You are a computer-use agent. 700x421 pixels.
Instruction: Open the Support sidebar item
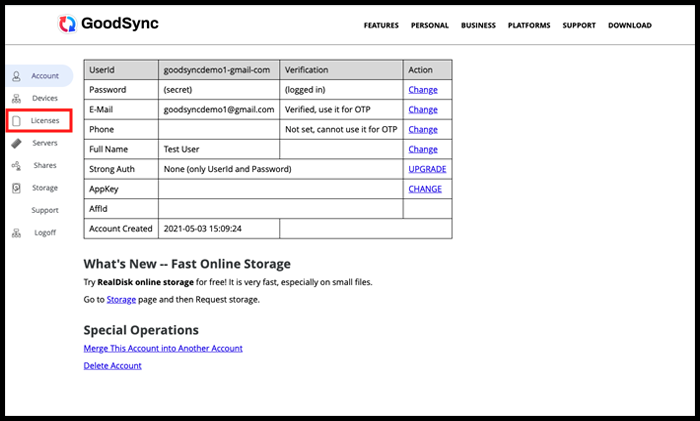point(44,210)
